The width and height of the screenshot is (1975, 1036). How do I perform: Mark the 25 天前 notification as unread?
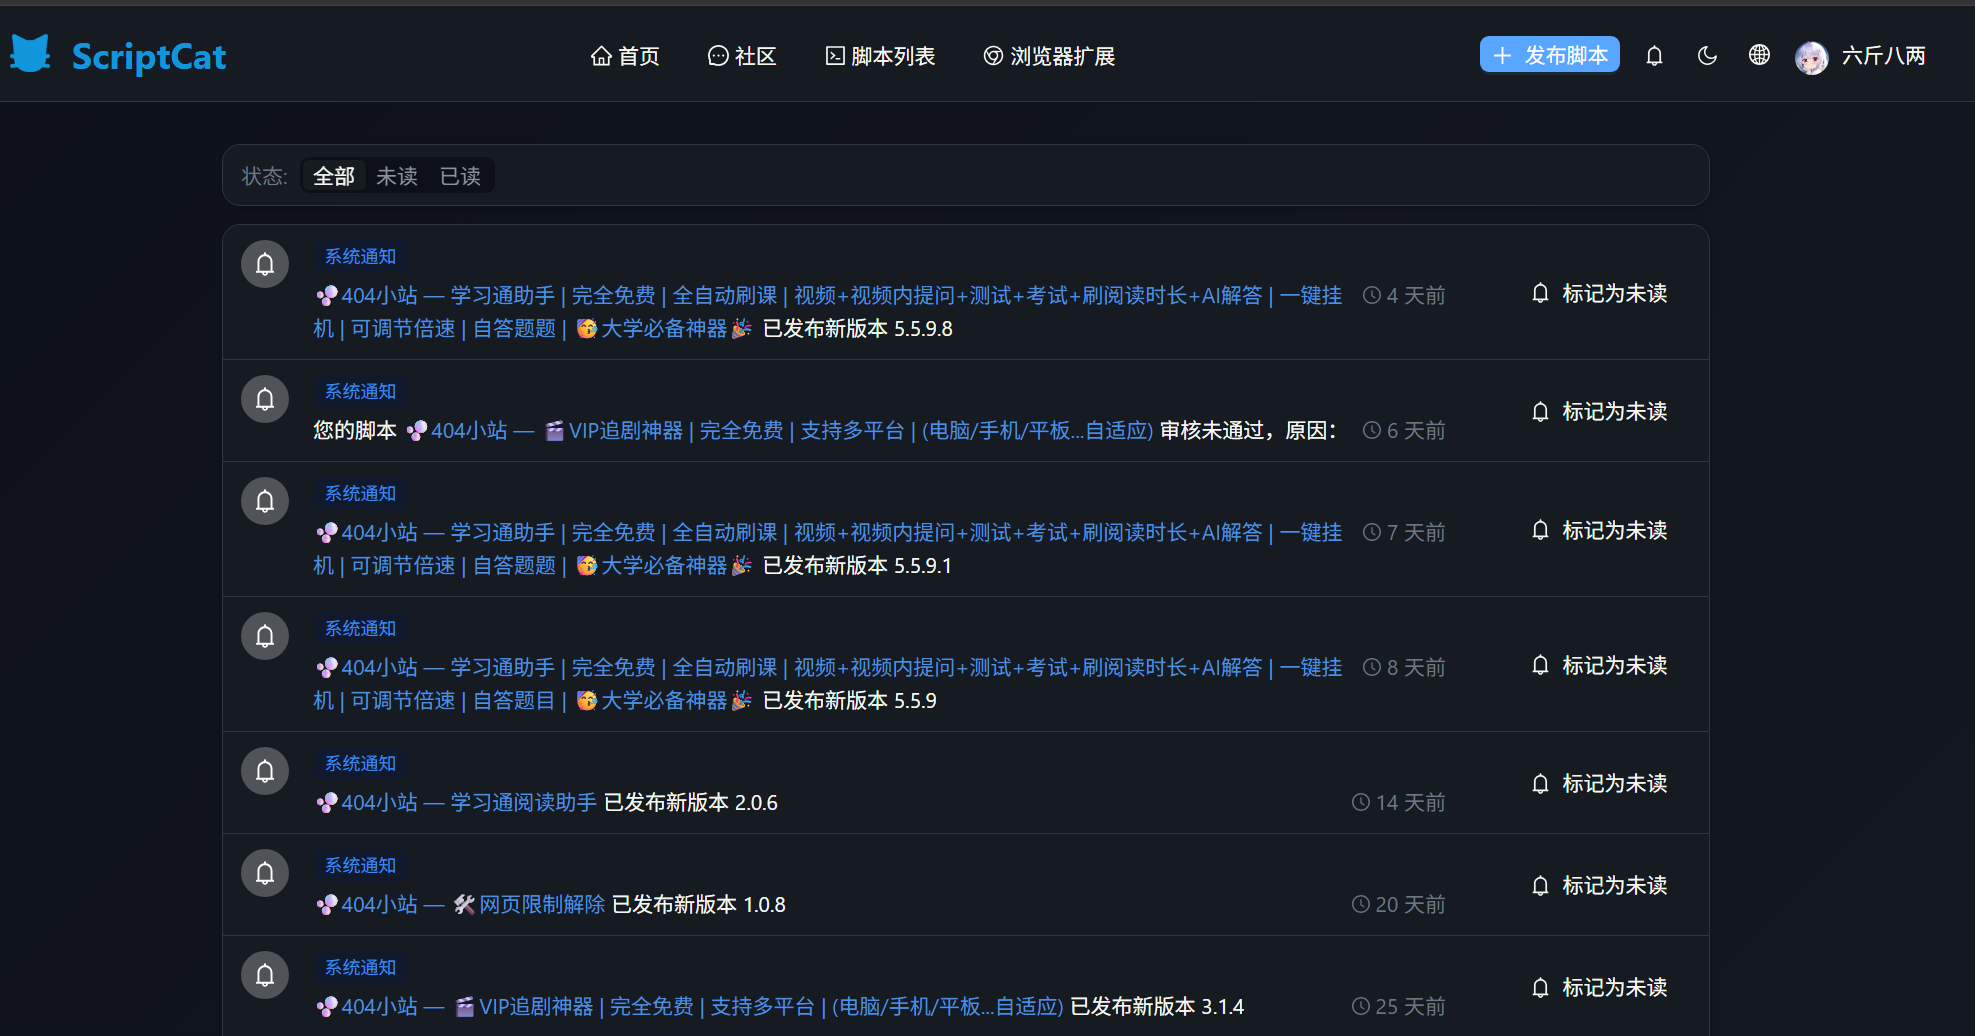click(x=1599, y=987)
